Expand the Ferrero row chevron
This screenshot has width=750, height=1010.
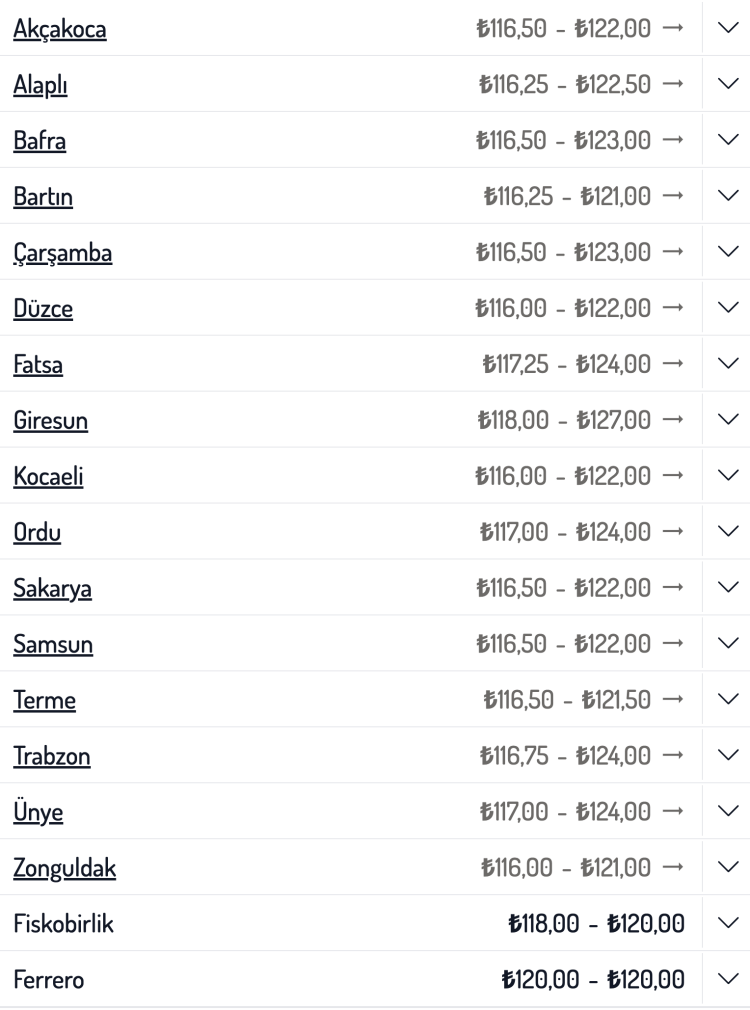pos(727,980)
